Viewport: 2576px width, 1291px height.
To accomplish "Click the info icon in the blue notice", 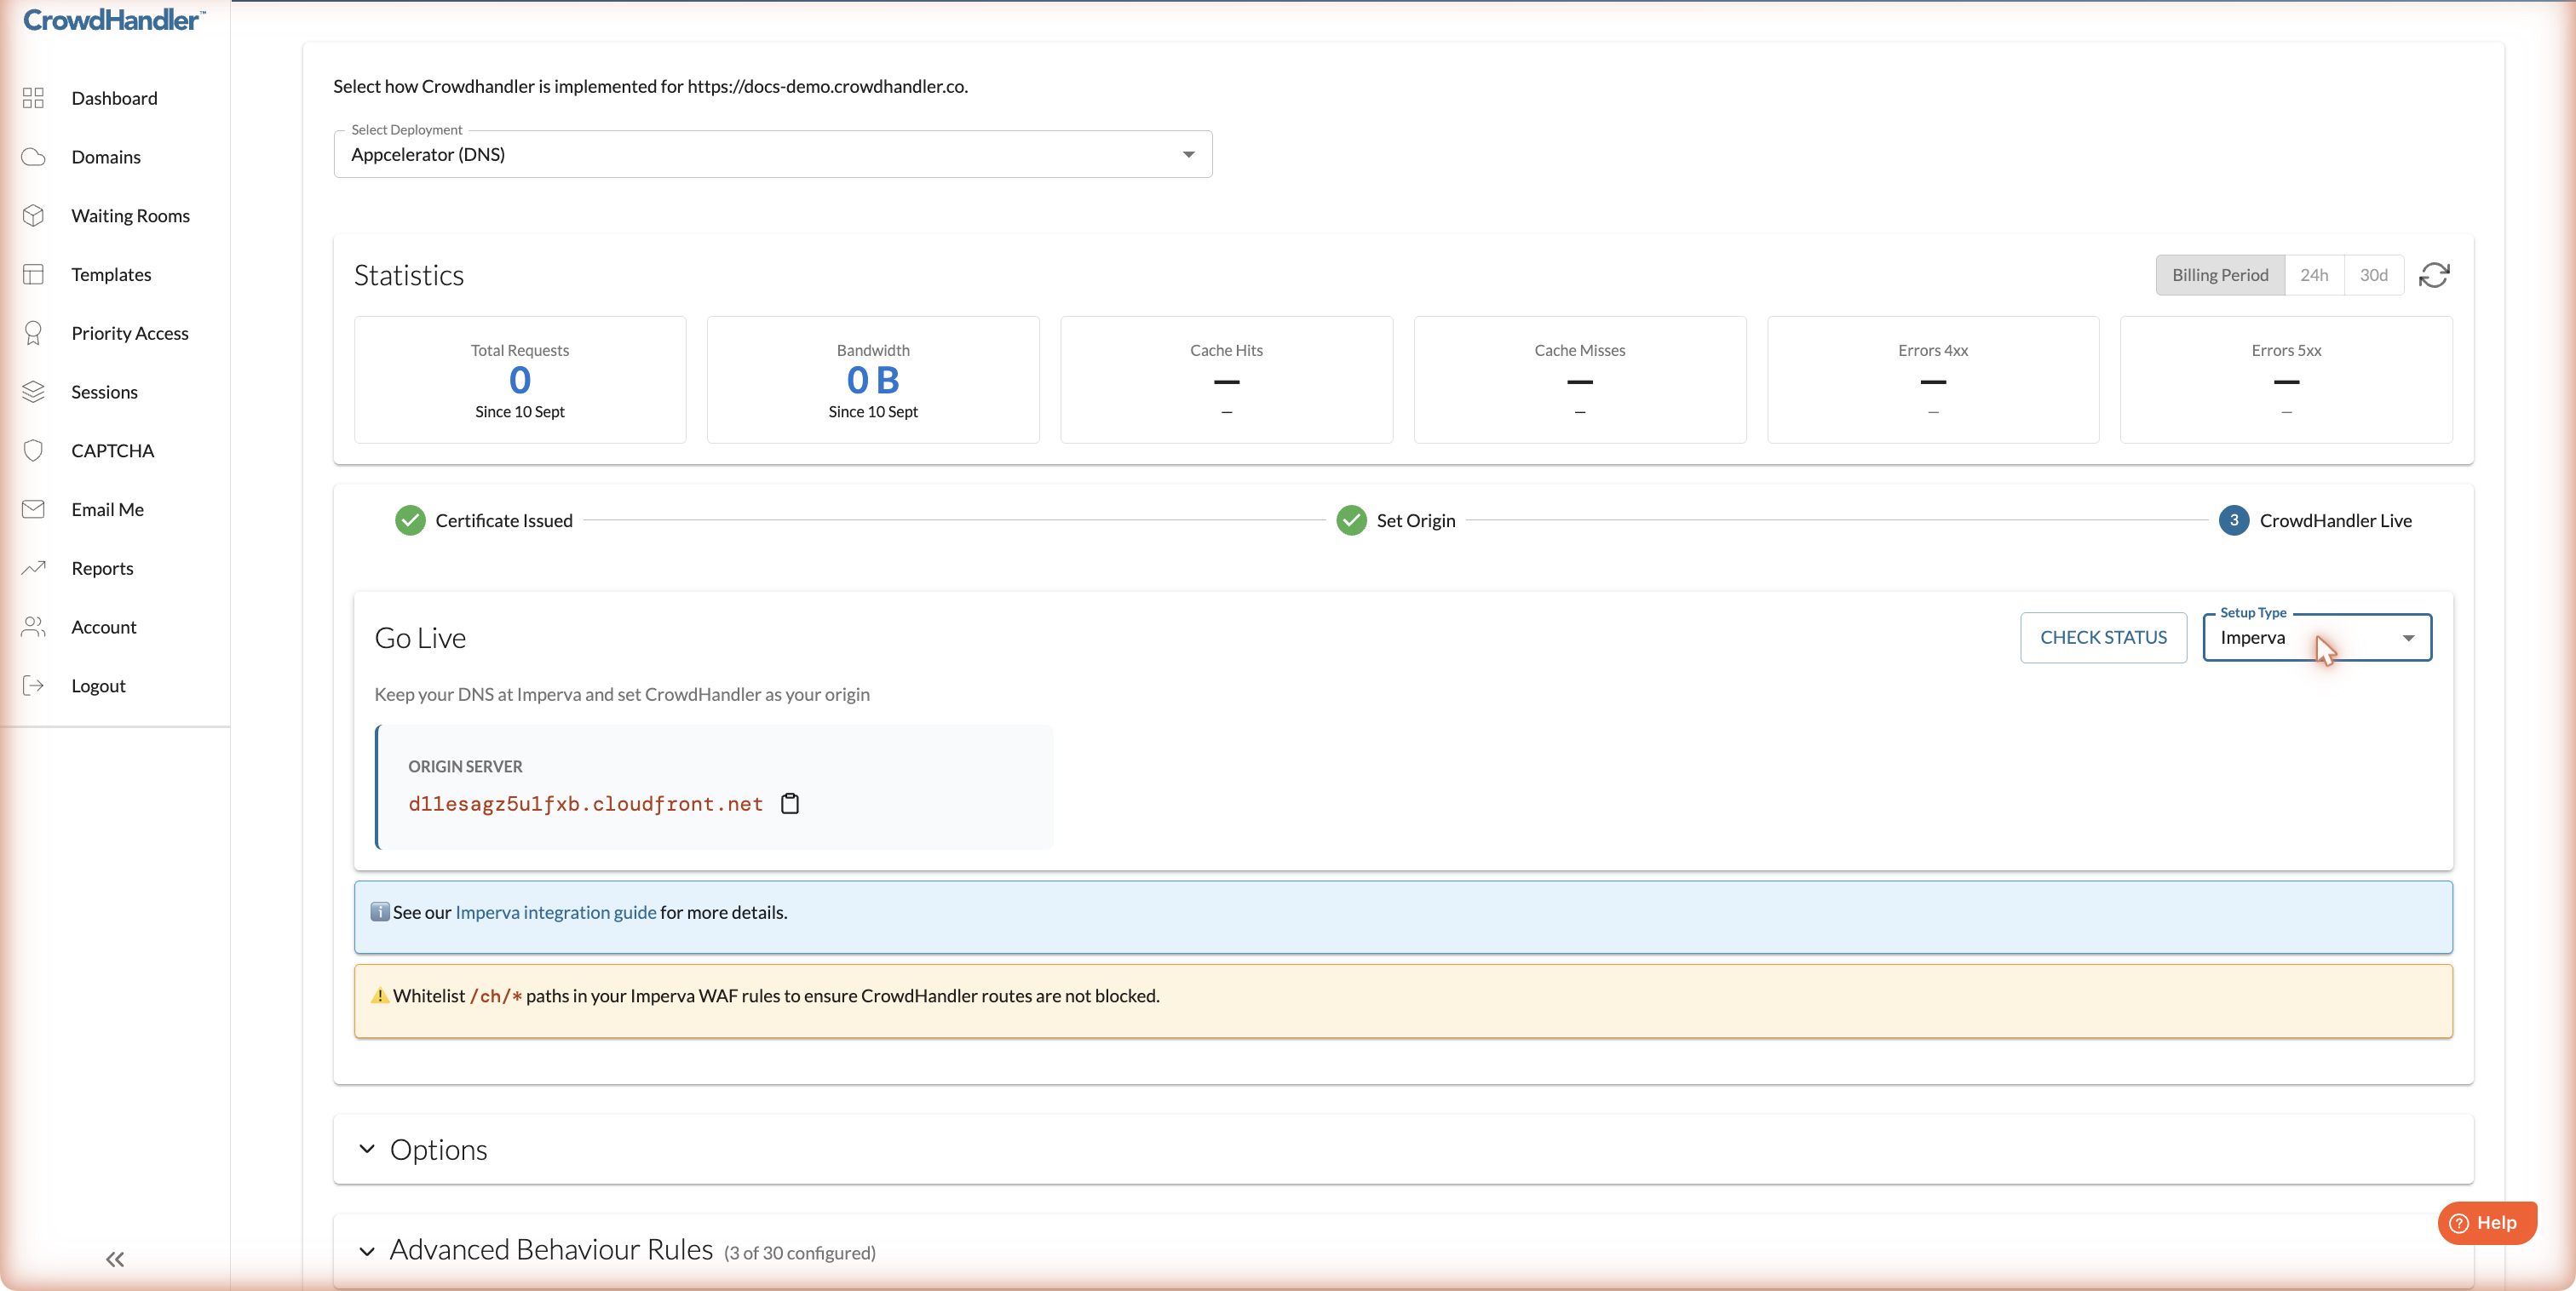I will pos(380,912).
